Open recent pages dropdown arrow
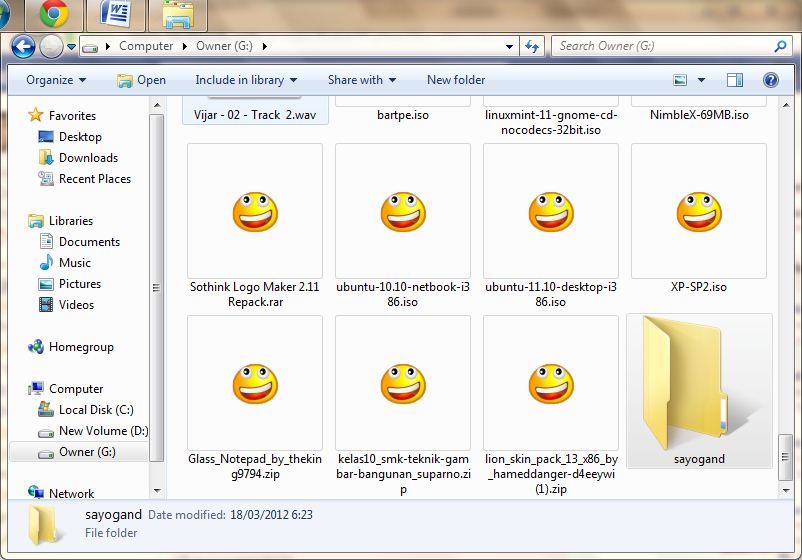Screen dimensions: 802x560 pyautogui.click(x=72, y=47)
